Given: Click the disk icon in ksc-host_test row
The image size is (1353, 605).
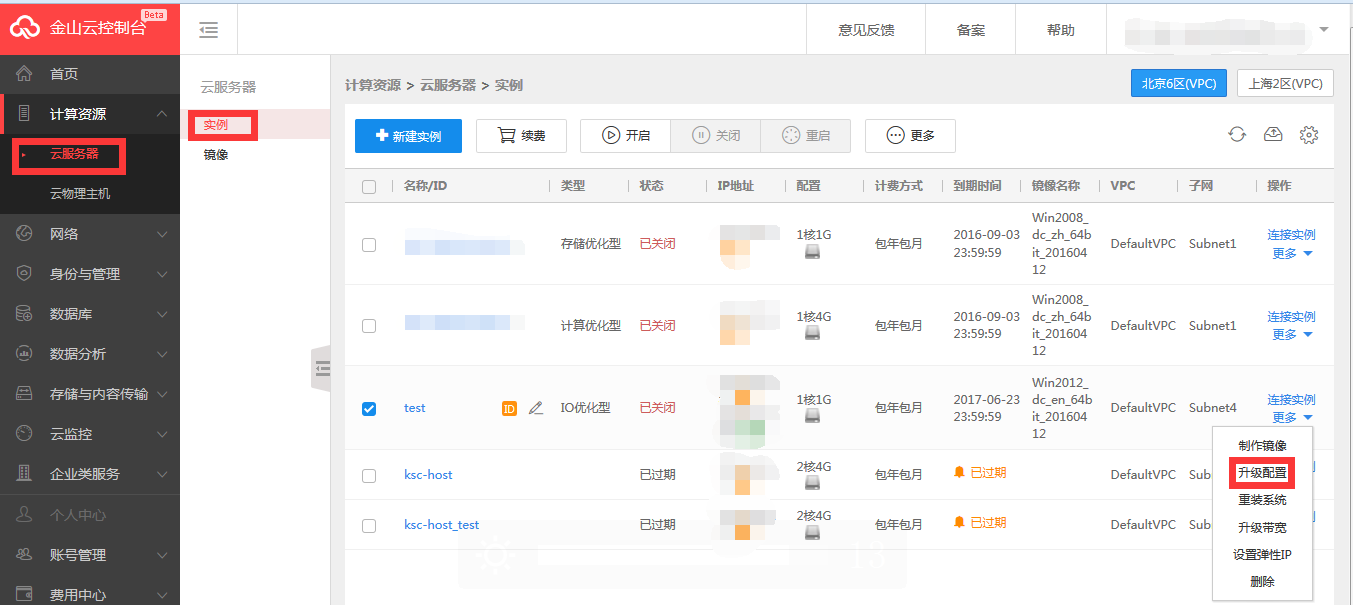Looking at the screenshot, I should (x=814, y=533).
